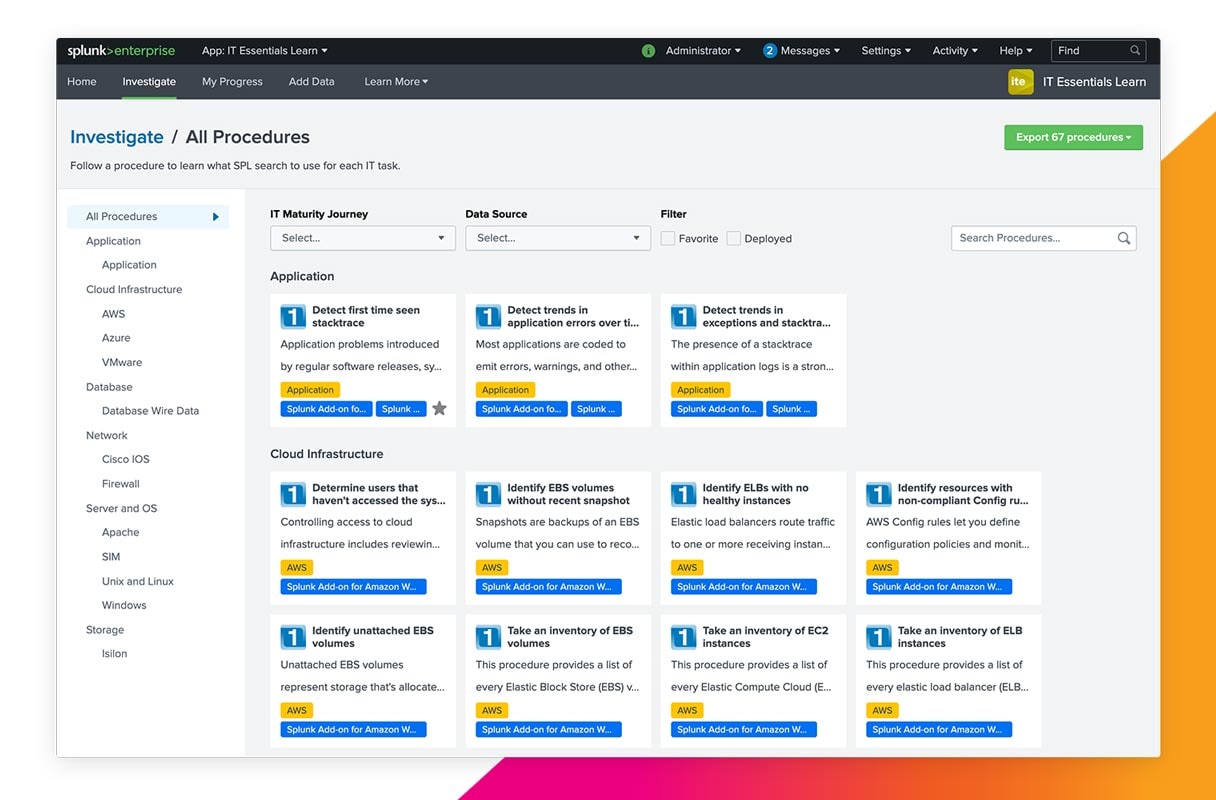Select Cisco IOS in sidebar

(125, 460)
